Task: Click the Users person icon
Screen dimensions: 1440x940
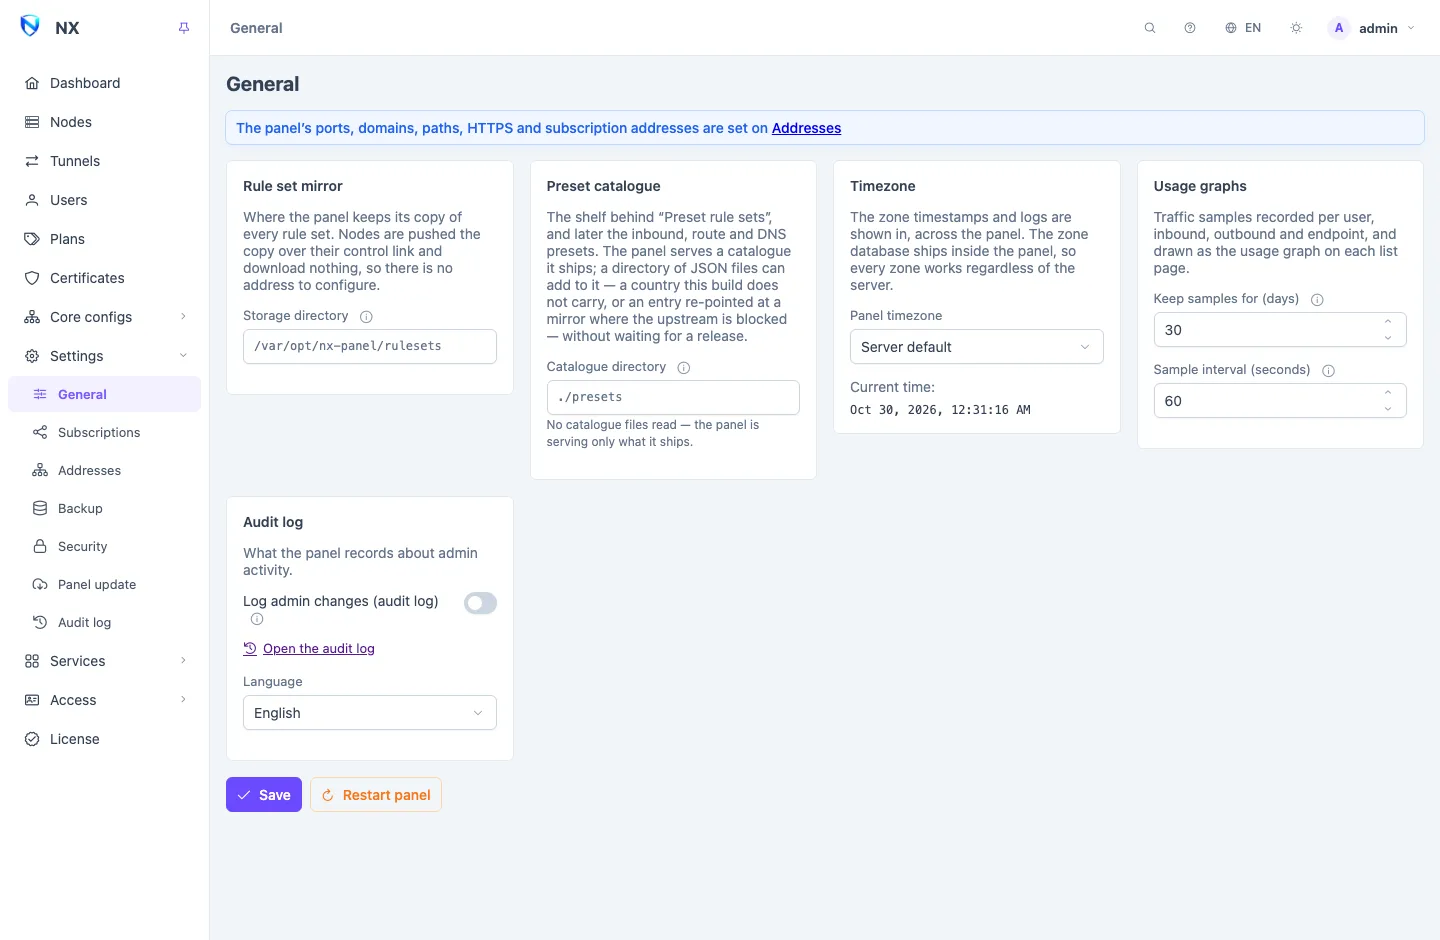Action: click(x=32, y=200)
